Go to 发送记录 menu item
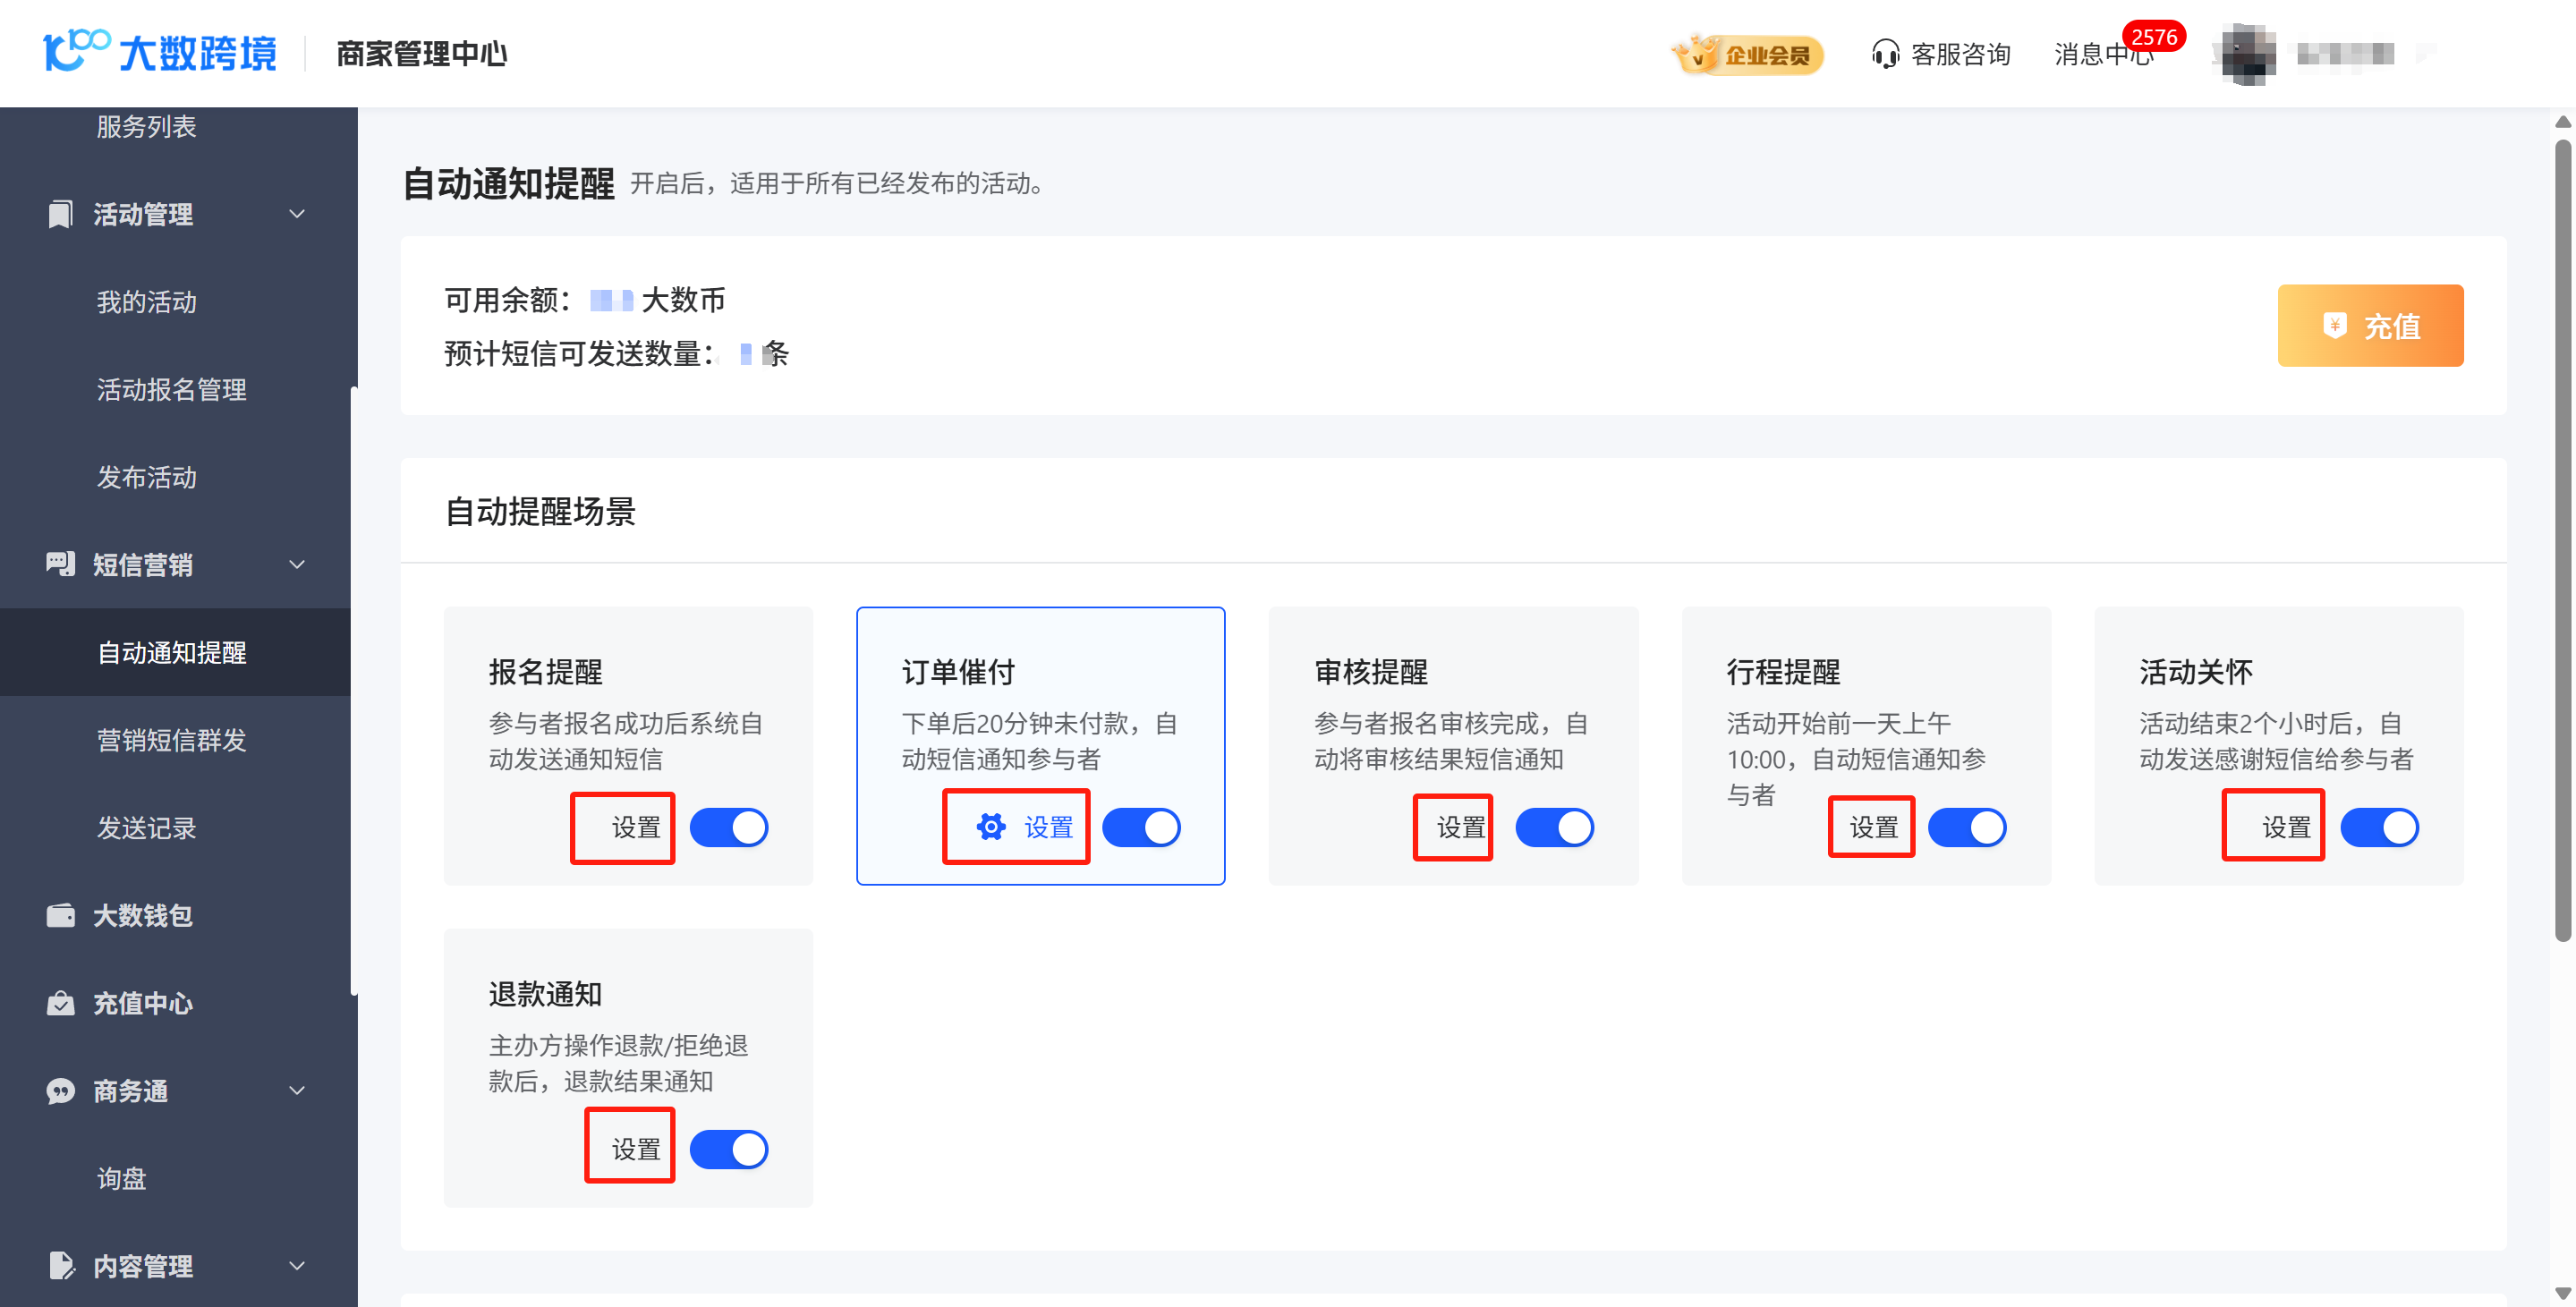This screenshot has height=1307, width=2576. pos(146,828)
